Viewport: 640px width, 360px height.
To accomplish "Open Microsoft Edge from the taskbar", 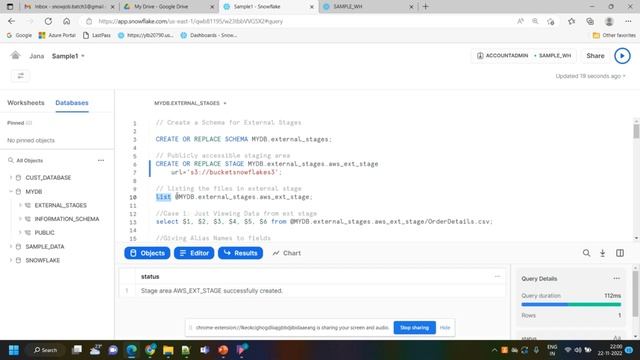I will click(x=131, y=350).
